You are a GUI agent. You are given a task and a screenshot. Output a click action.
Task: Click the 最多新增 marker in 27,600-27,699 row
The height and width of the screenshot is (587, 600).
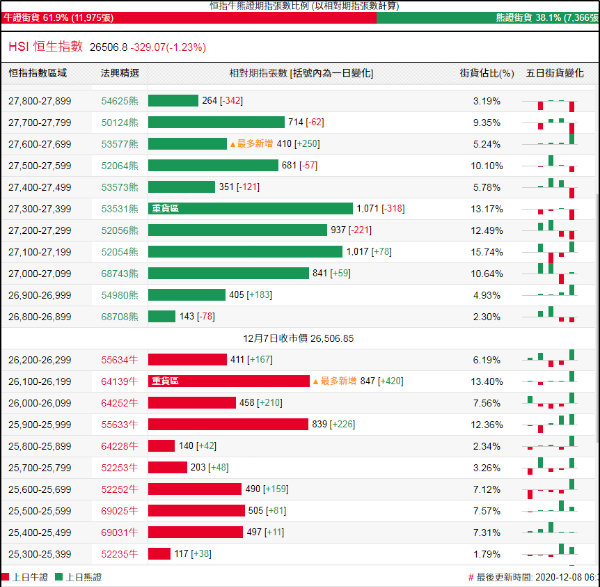coord(251,144)
